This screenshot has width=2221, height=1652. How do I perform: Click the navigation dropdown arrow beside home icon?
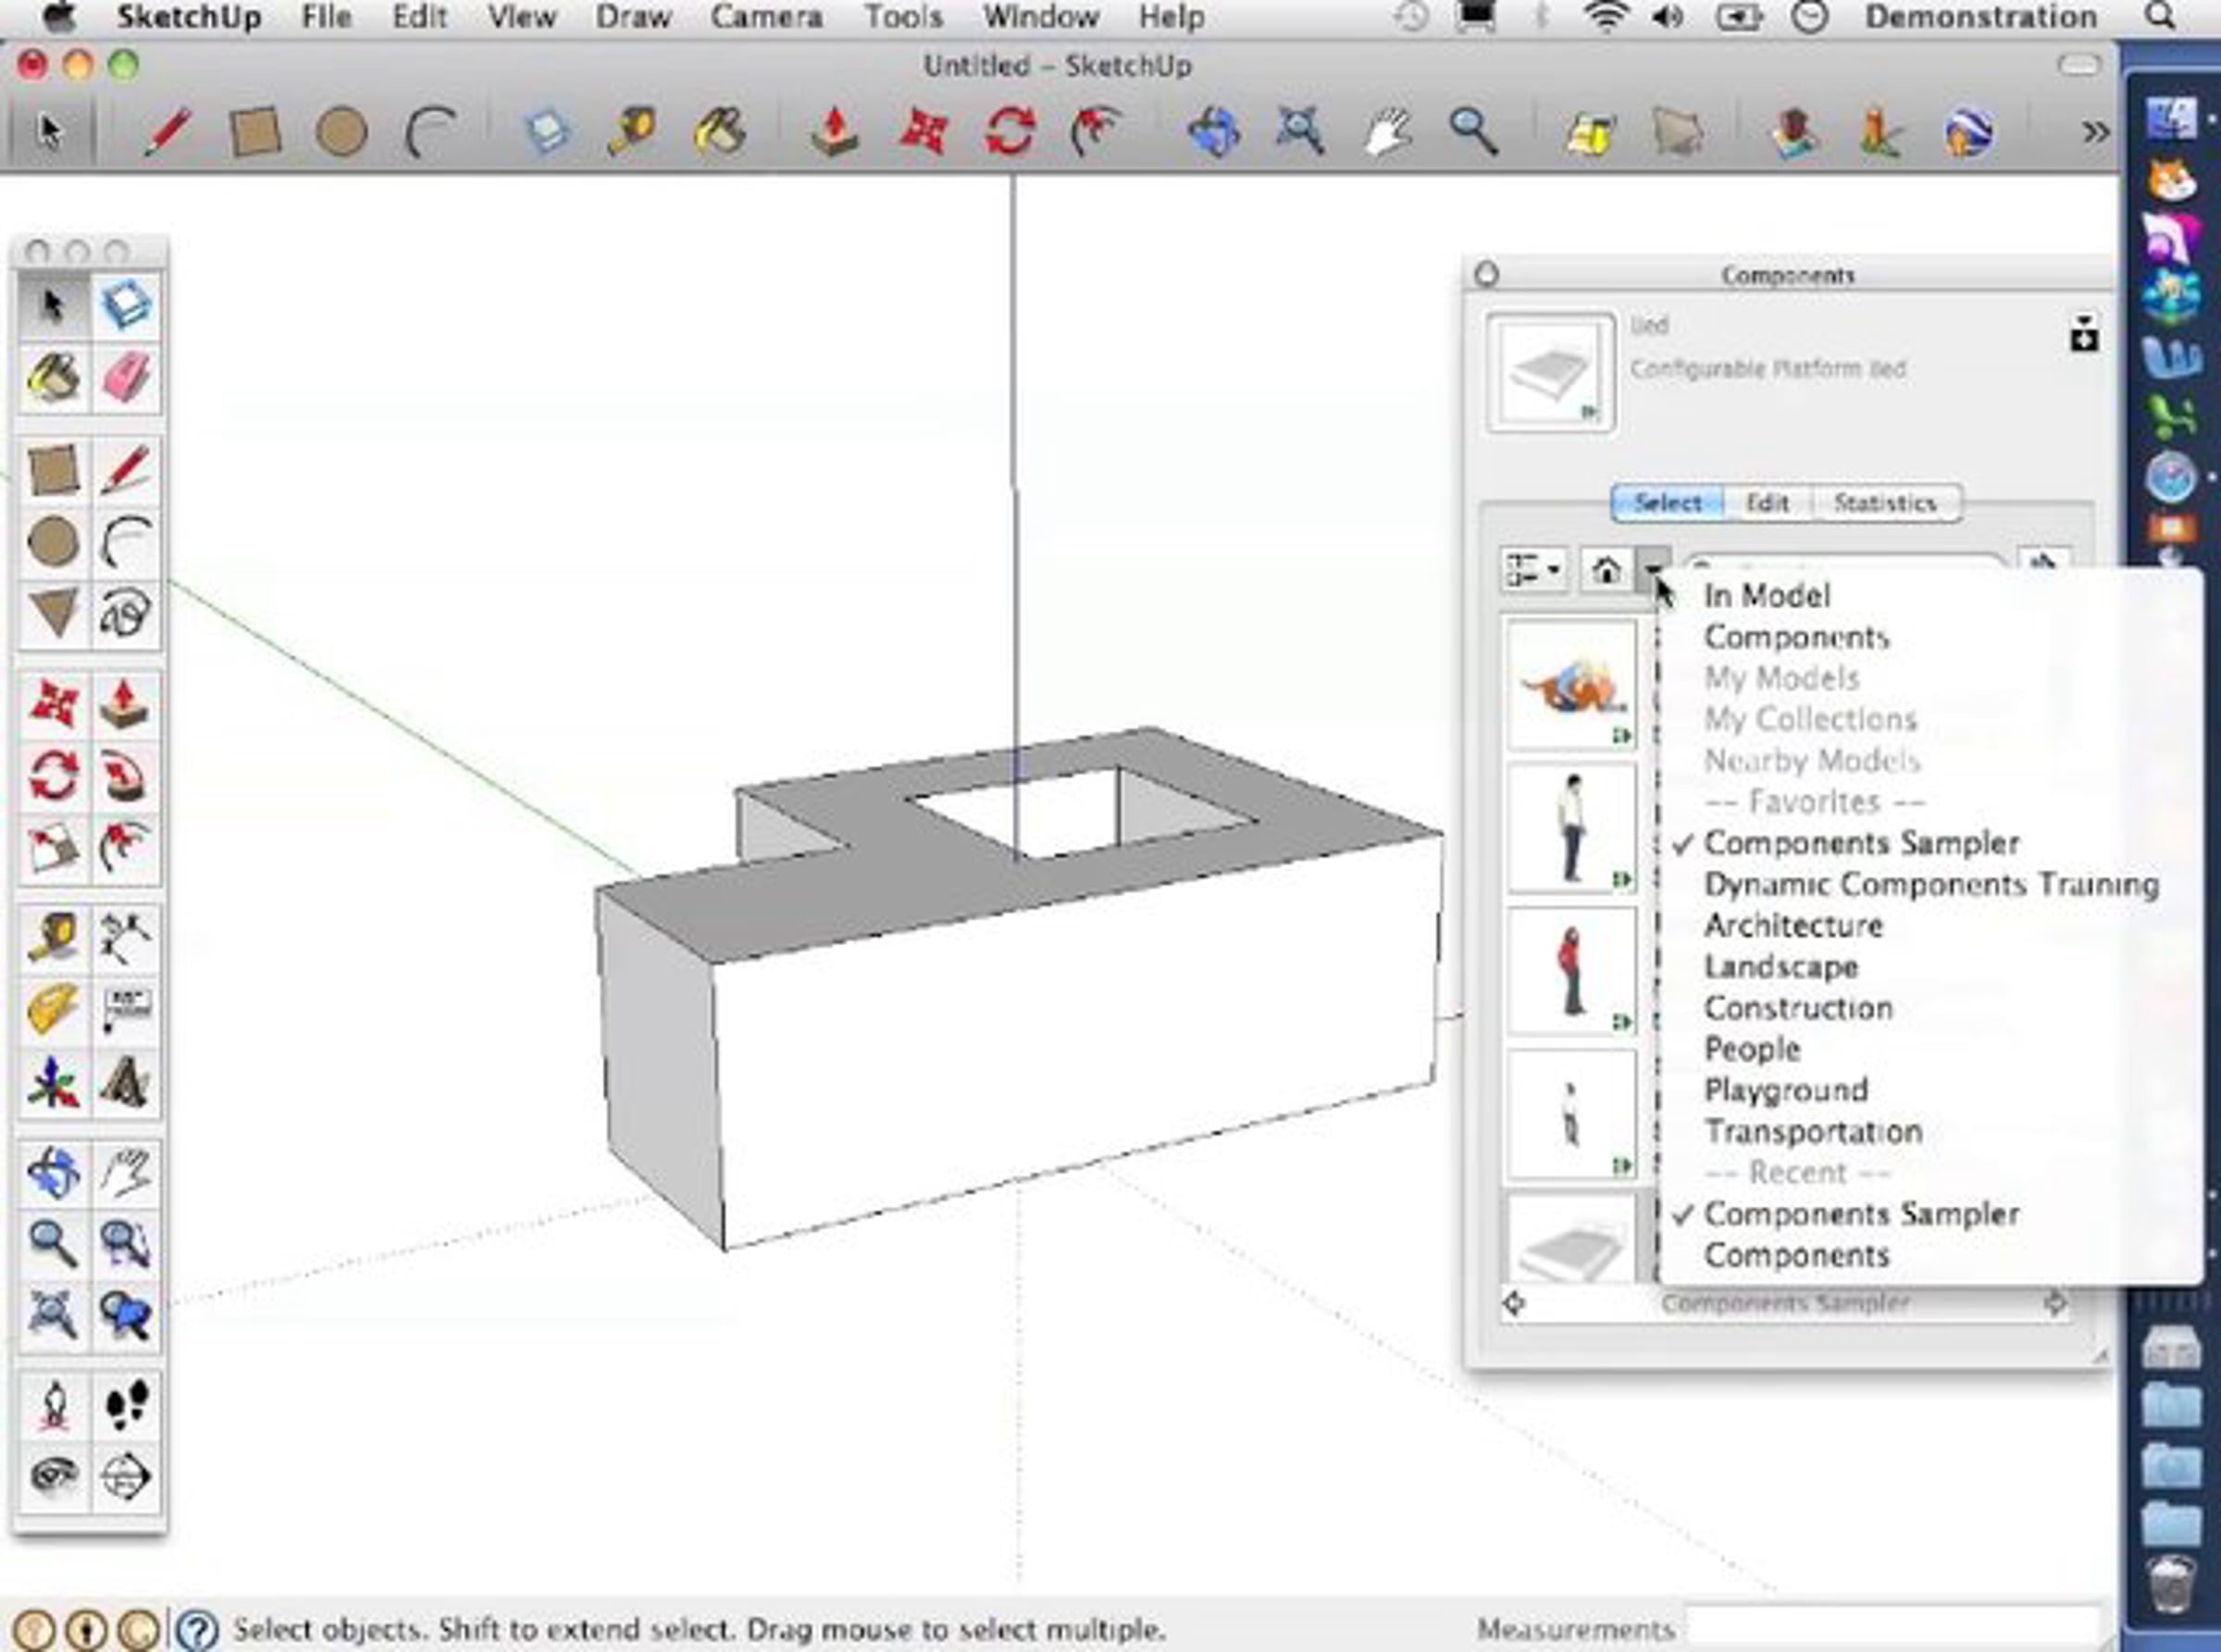pos(1654,570)
